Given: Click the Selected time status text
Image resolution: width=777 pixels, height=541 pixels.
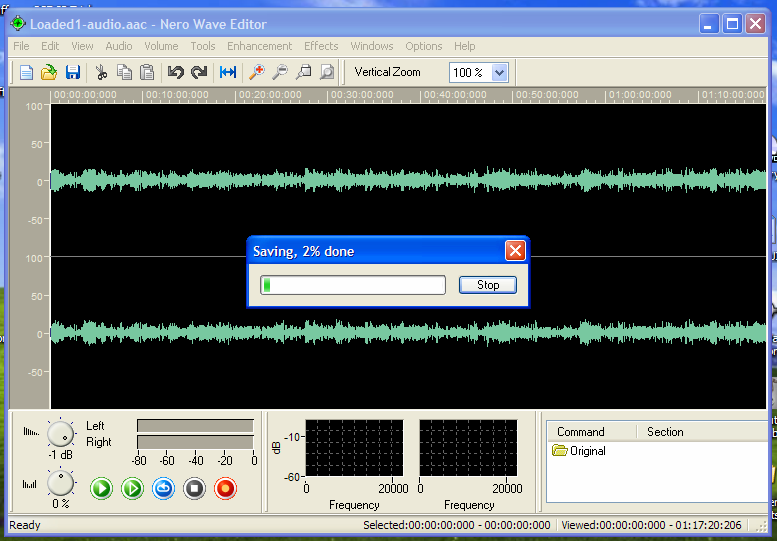Looking at the screenshot, I should (x=456, y=525).
